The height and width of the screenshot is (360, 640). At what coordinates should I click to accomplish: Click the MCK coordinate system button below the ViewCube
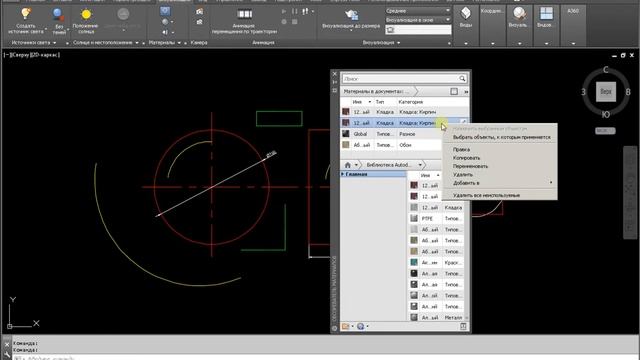(605, 131)
